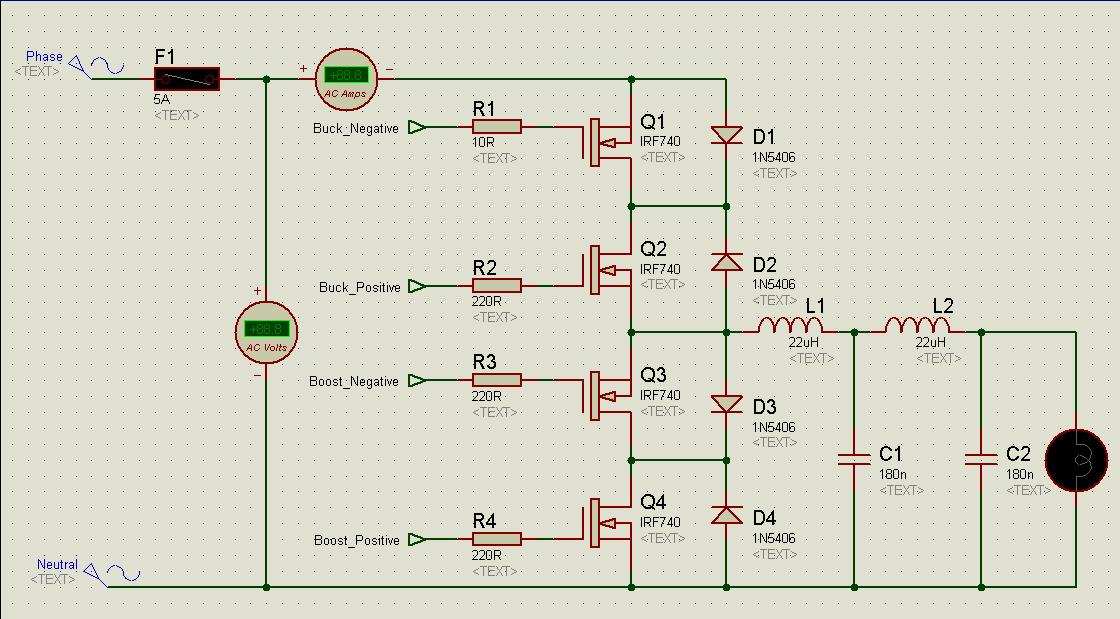1120x619 pixels.
Task: Select the AC Volts voltmeter
Action: click(x=266, y=332)
